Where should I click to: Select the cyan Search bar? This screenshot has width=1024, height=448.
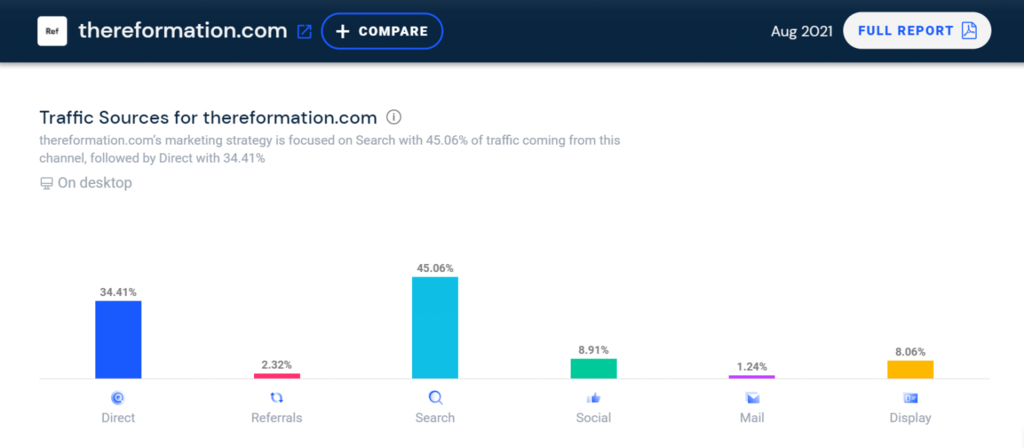point(435,328)
